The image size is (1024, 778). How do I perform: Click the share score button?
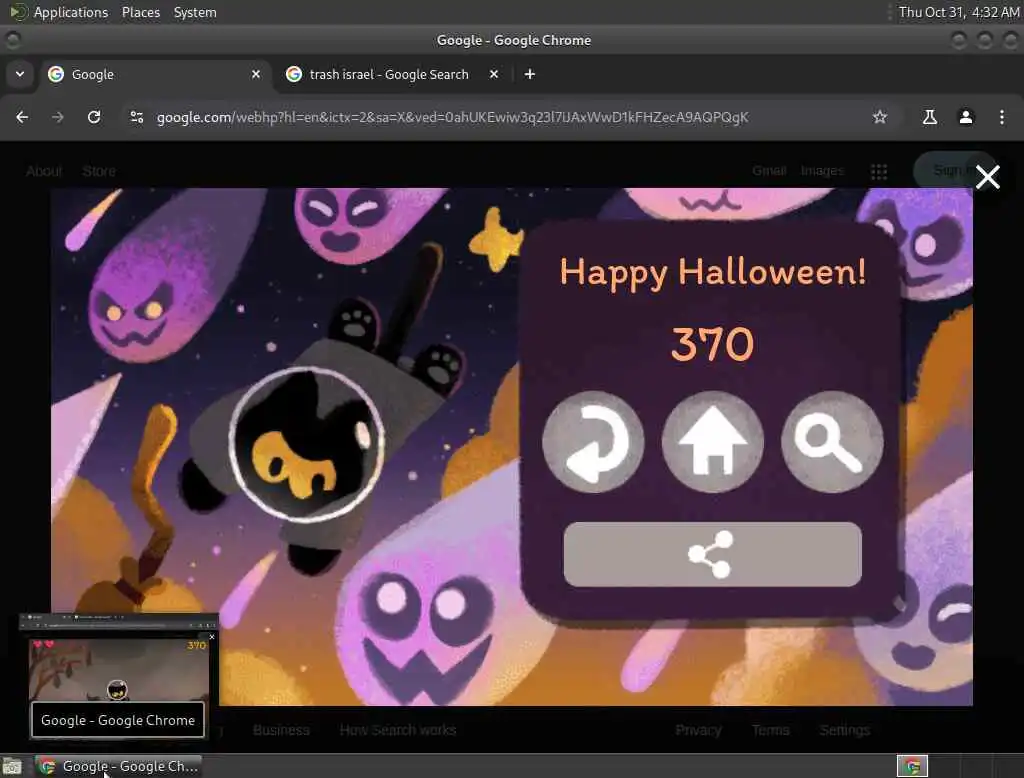(x=712, y=554)
